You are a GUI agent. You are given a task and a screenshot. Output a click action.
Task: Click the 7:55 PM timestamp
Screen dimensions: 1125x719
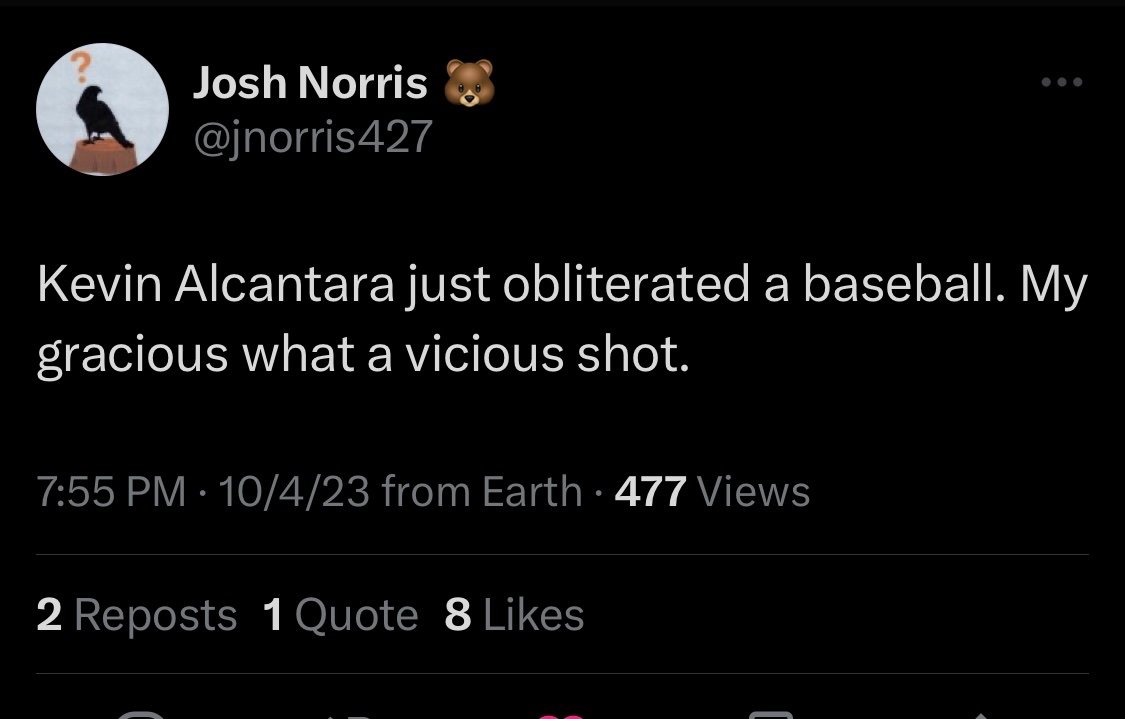[111, 491]
